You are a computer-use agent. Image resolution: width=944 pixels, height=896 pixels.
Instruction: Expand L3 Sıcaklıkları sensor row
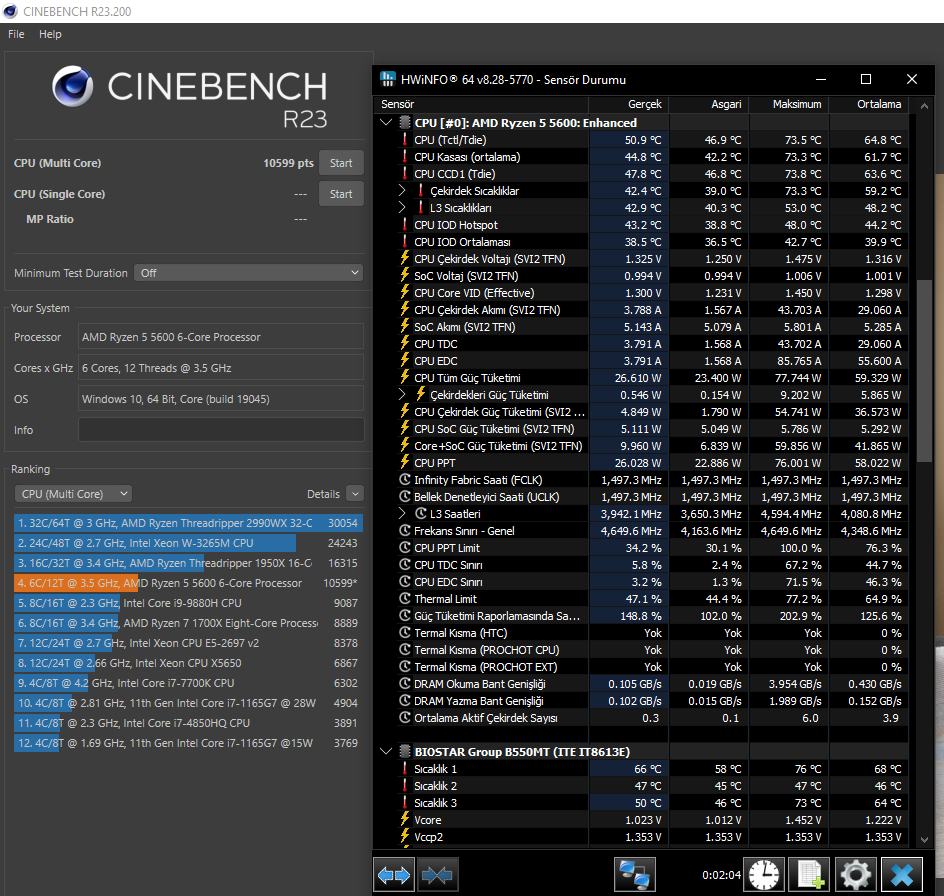point(402,208)
